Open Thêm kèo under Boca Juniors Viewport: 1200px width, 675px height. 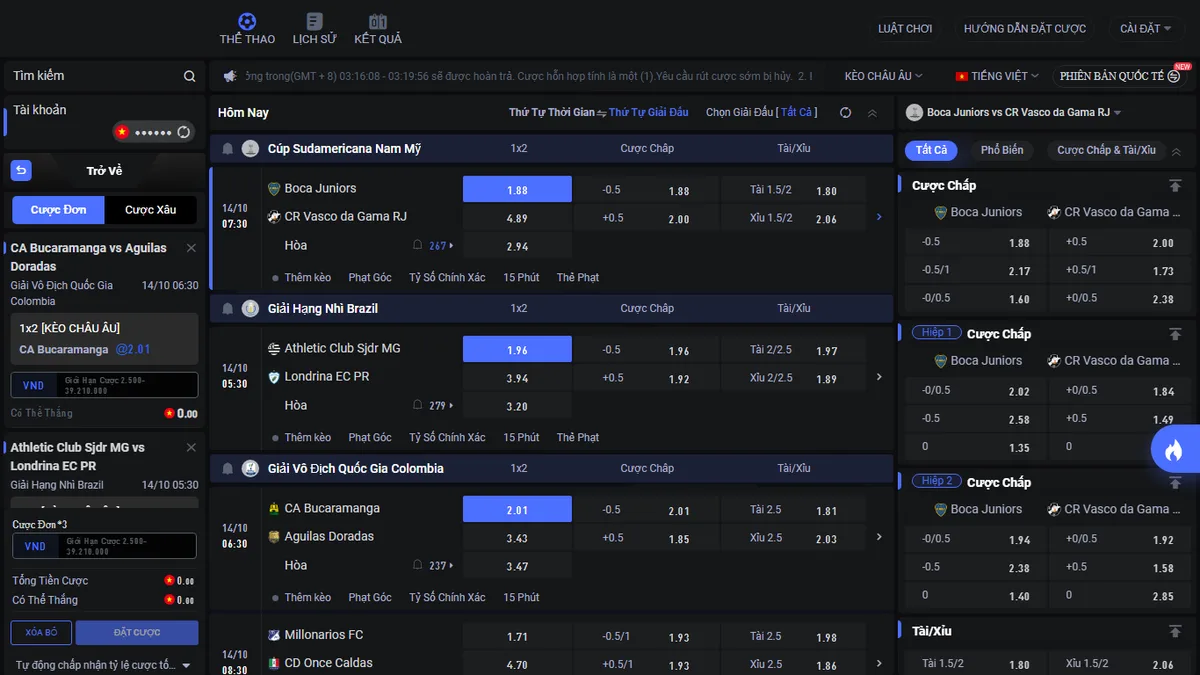307,277
